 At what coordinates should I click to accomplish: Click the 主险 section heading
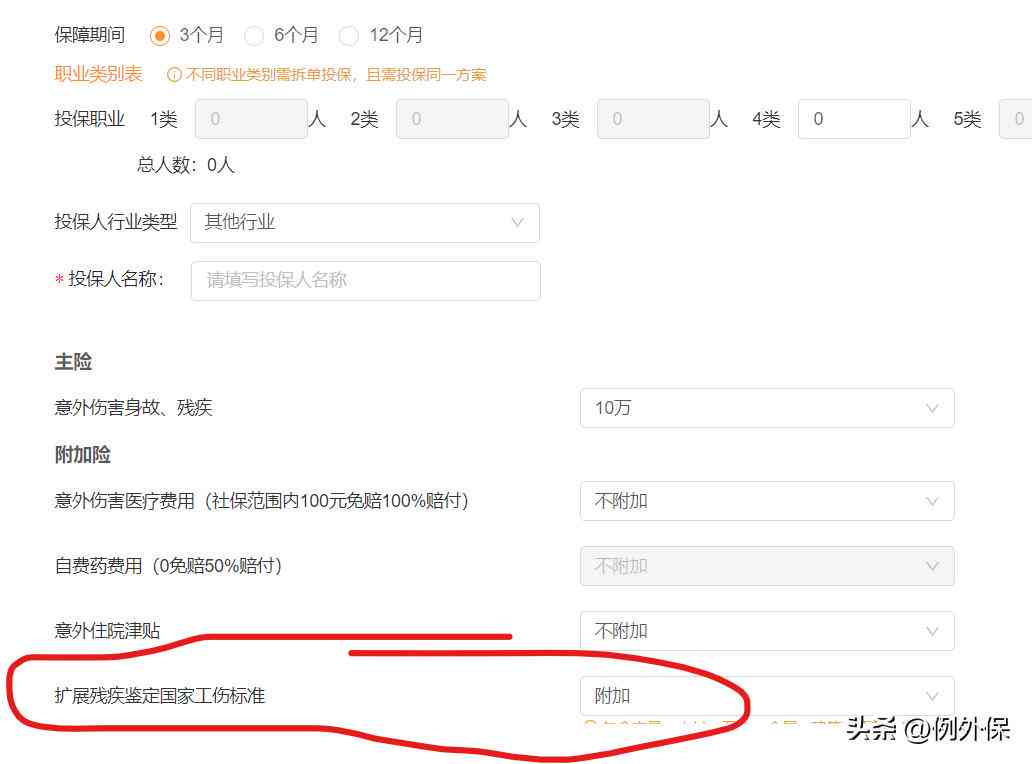pos(73,361)
